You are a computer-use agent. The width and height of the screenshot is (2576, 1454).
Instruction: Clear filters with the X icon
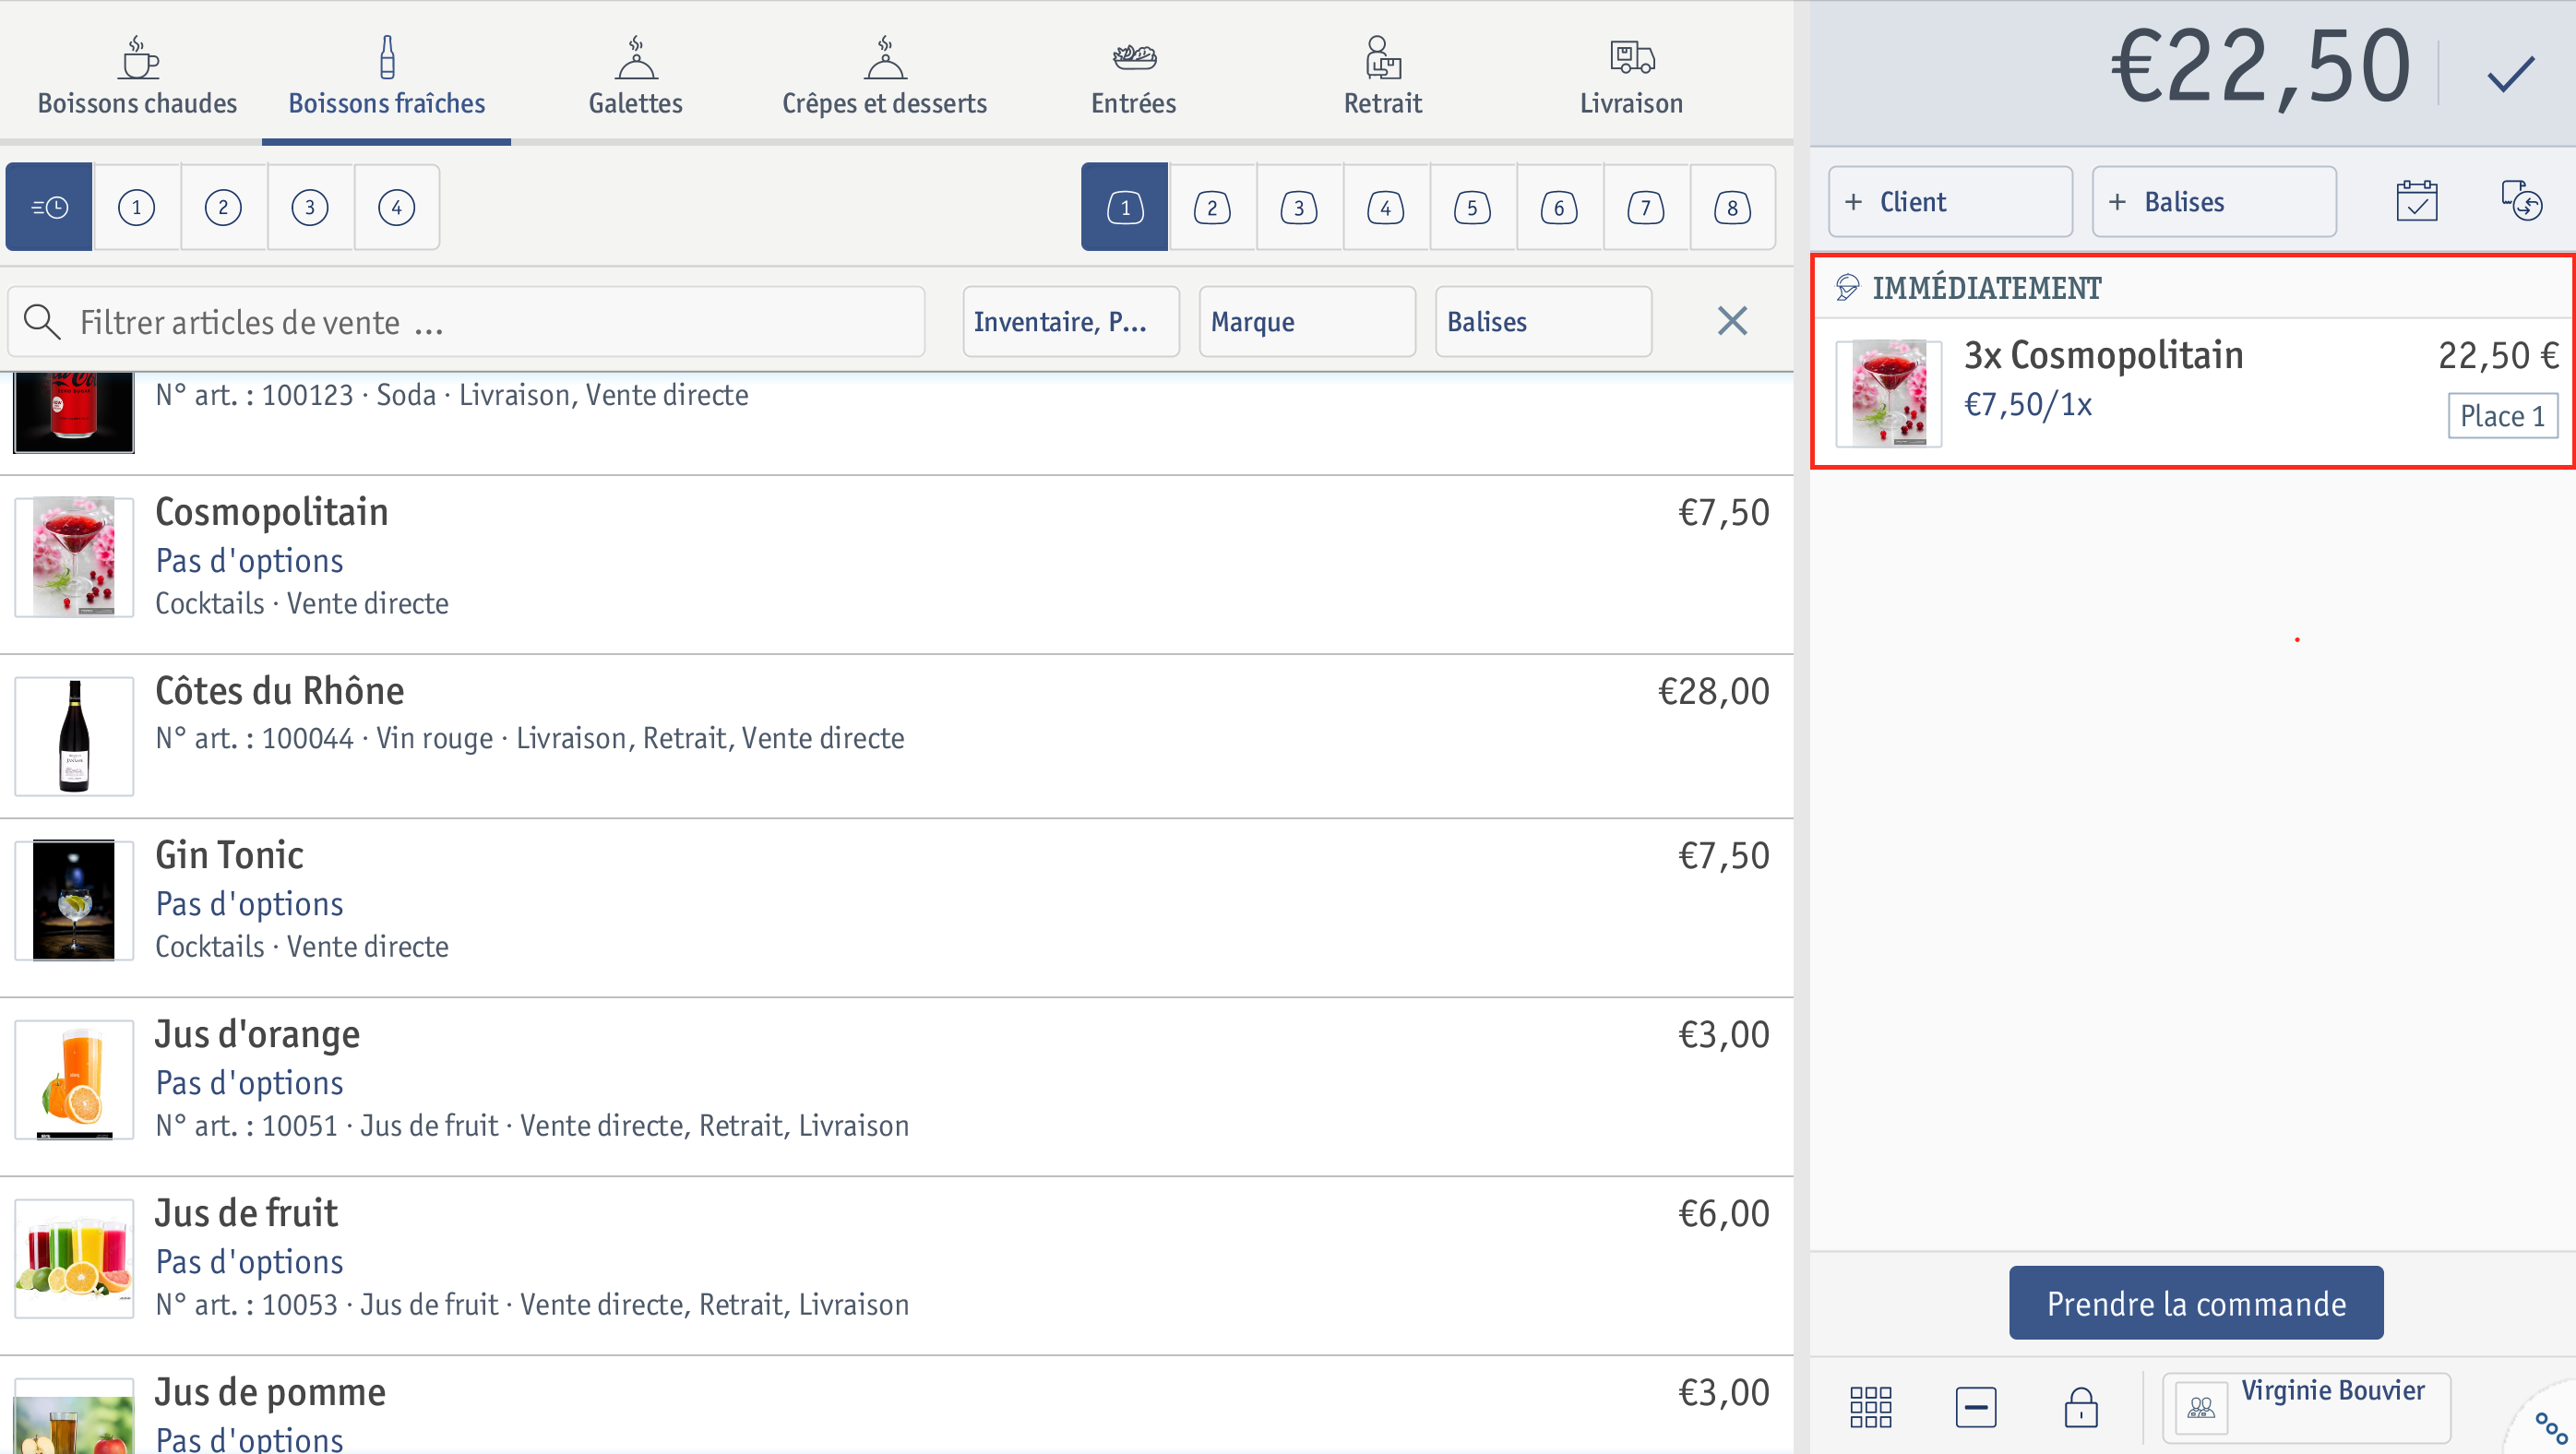1732,322
